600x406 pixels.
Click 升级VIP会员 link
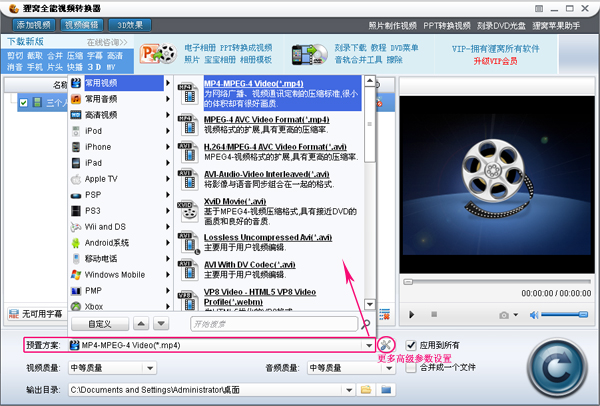[496, 61]
